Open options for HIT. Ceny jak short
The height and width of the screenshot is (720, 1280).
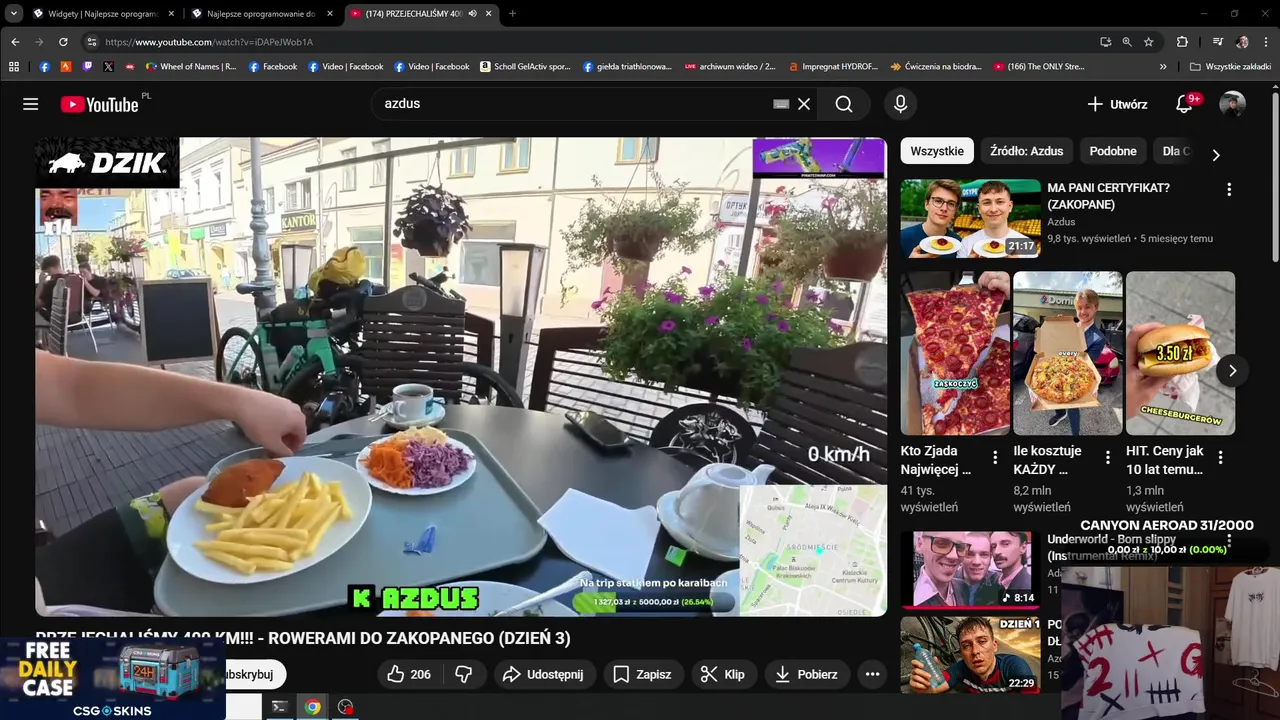[x=1221, y=457]
